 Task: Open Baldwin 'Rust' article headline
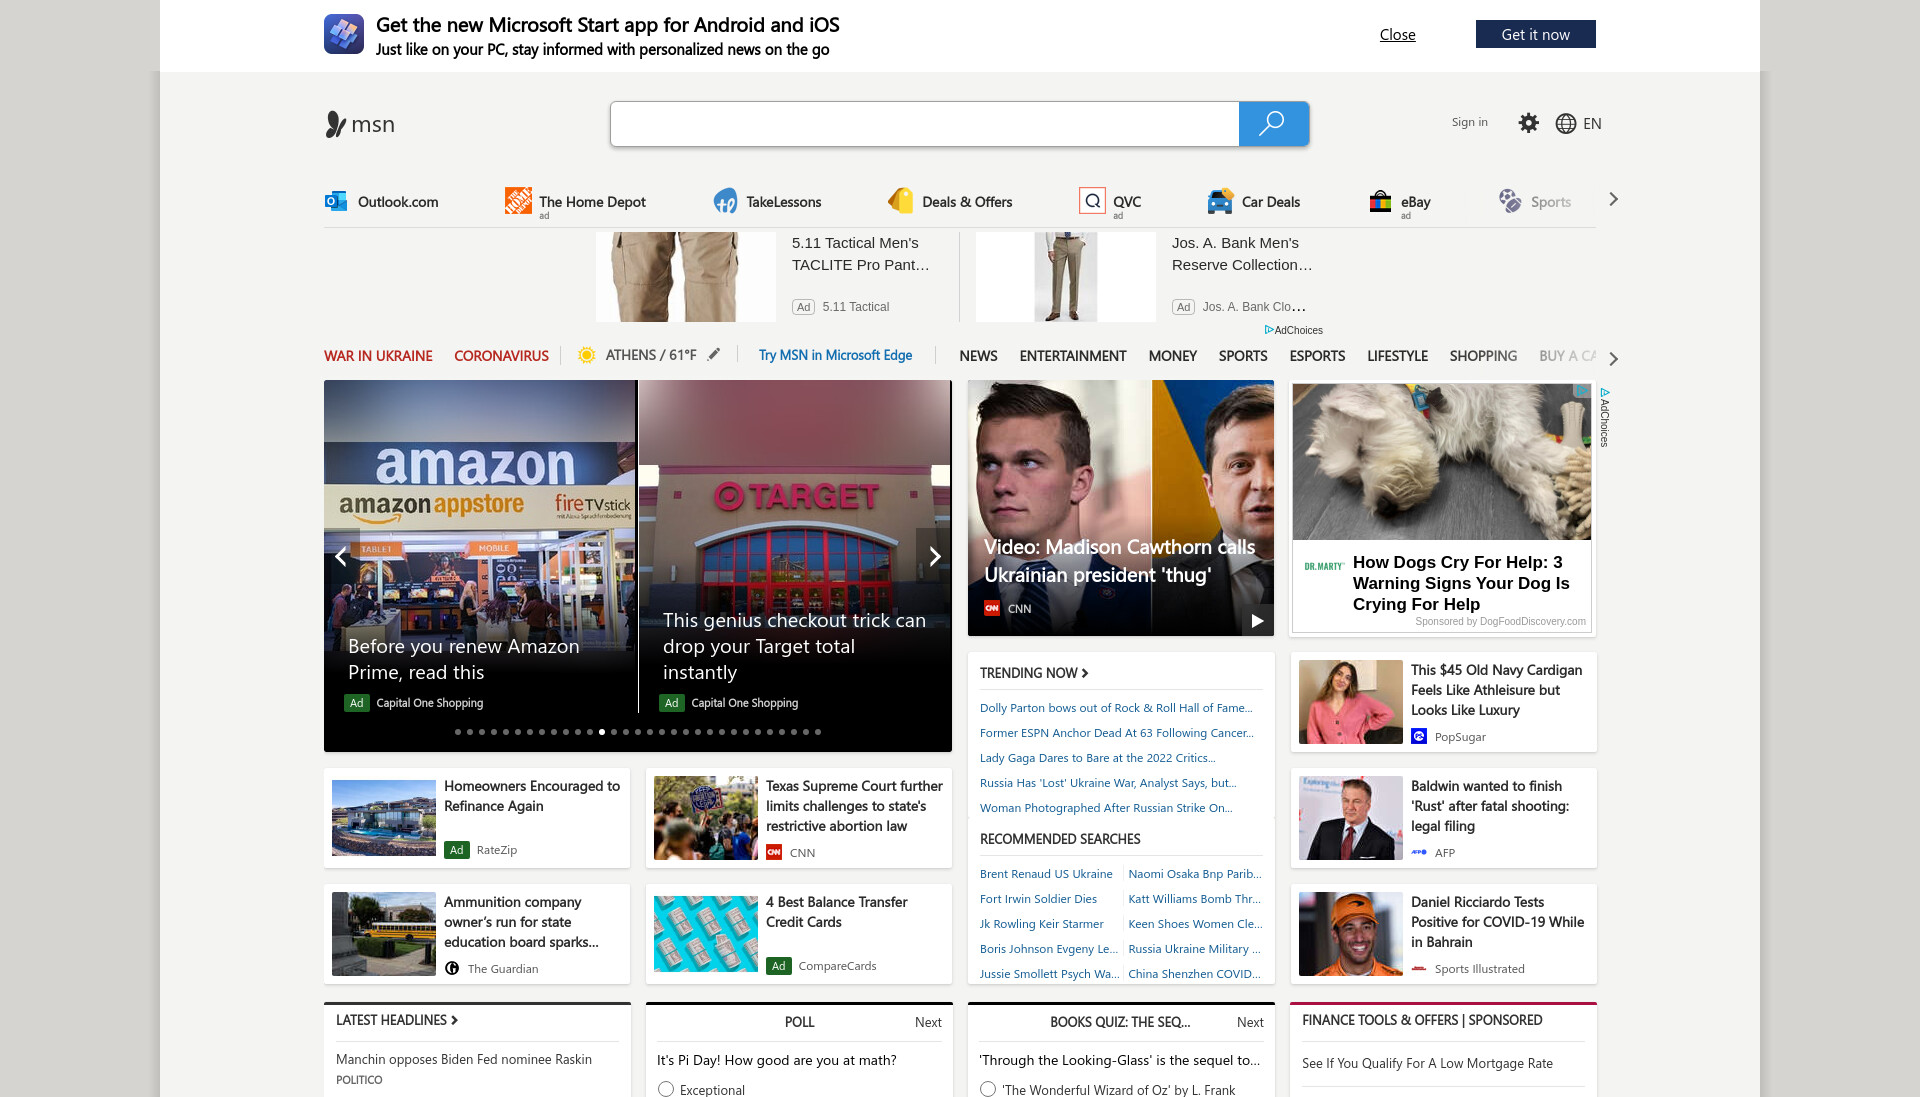[1490, 806]
